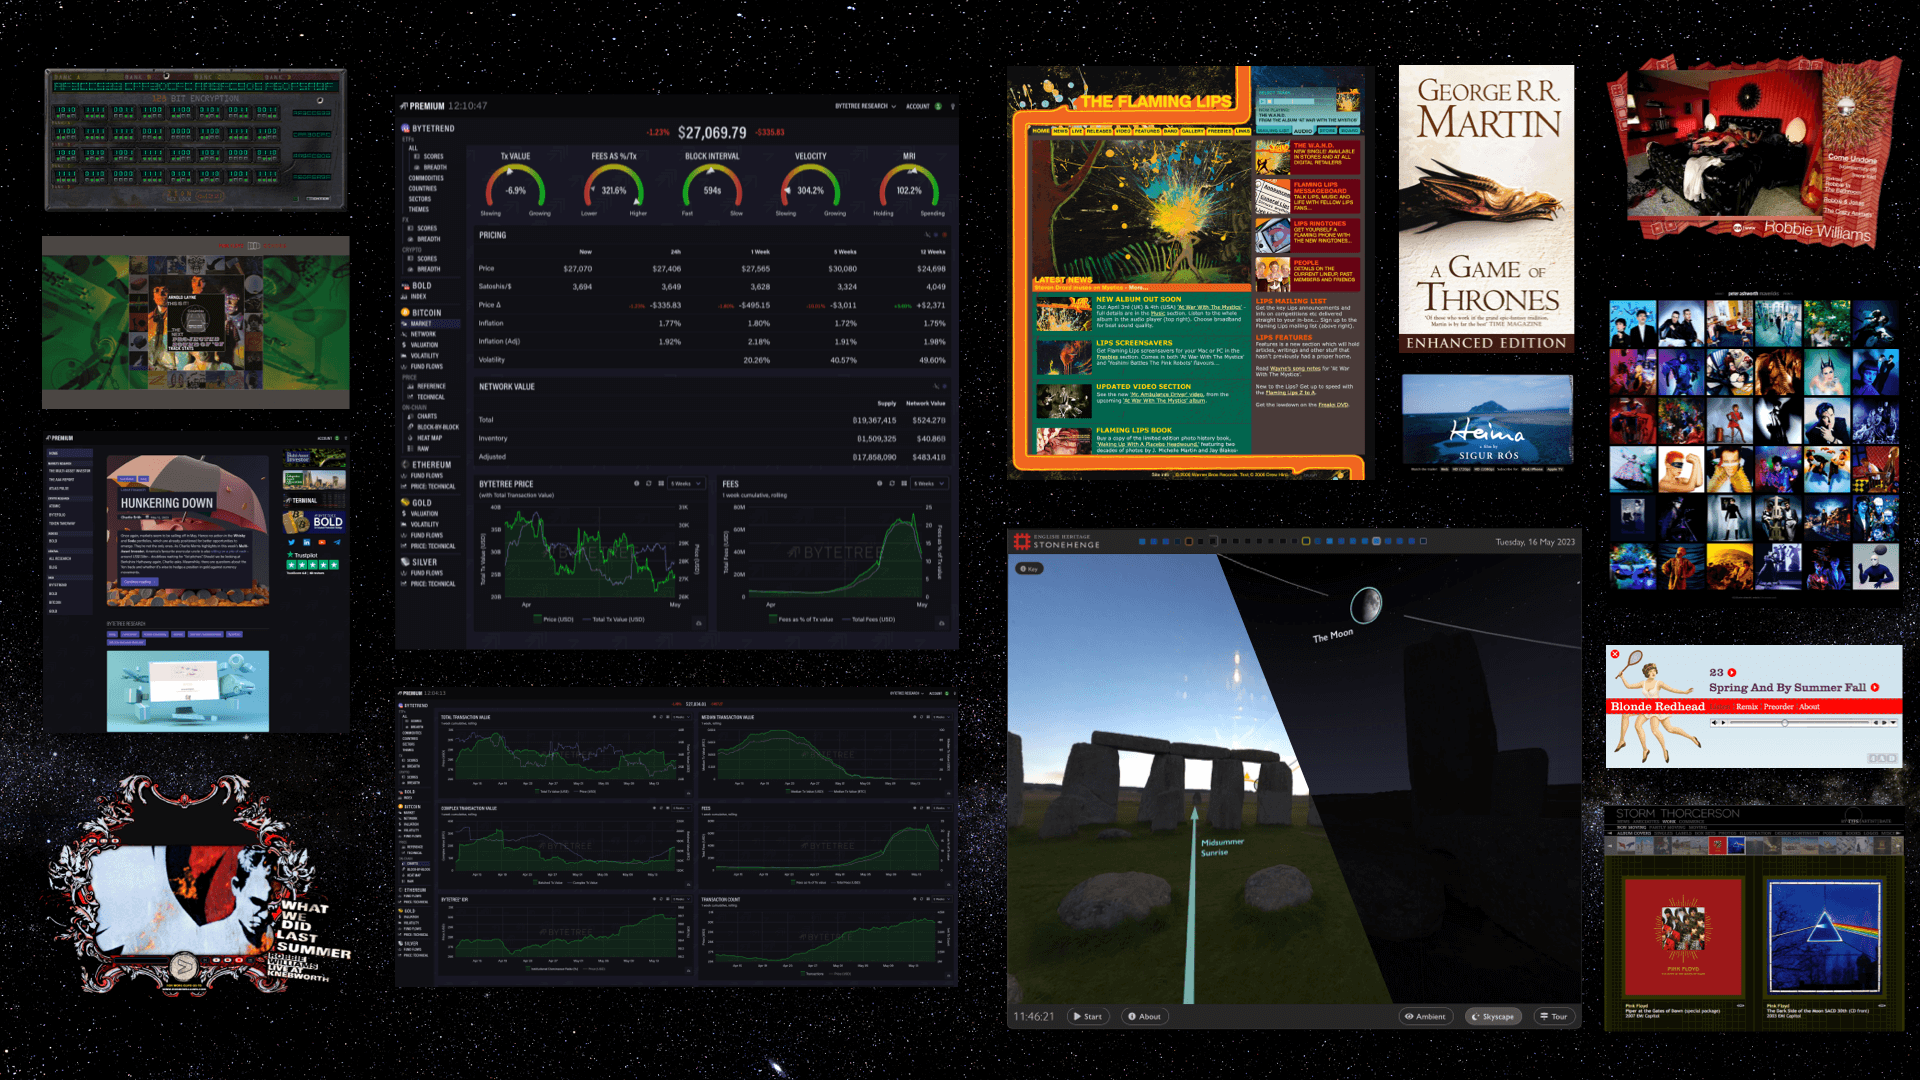Toggle Fees as % of Tx value legend
Image resolution: width=1920 pixels, height=1080 pixels.
click(x=803, y=620)
